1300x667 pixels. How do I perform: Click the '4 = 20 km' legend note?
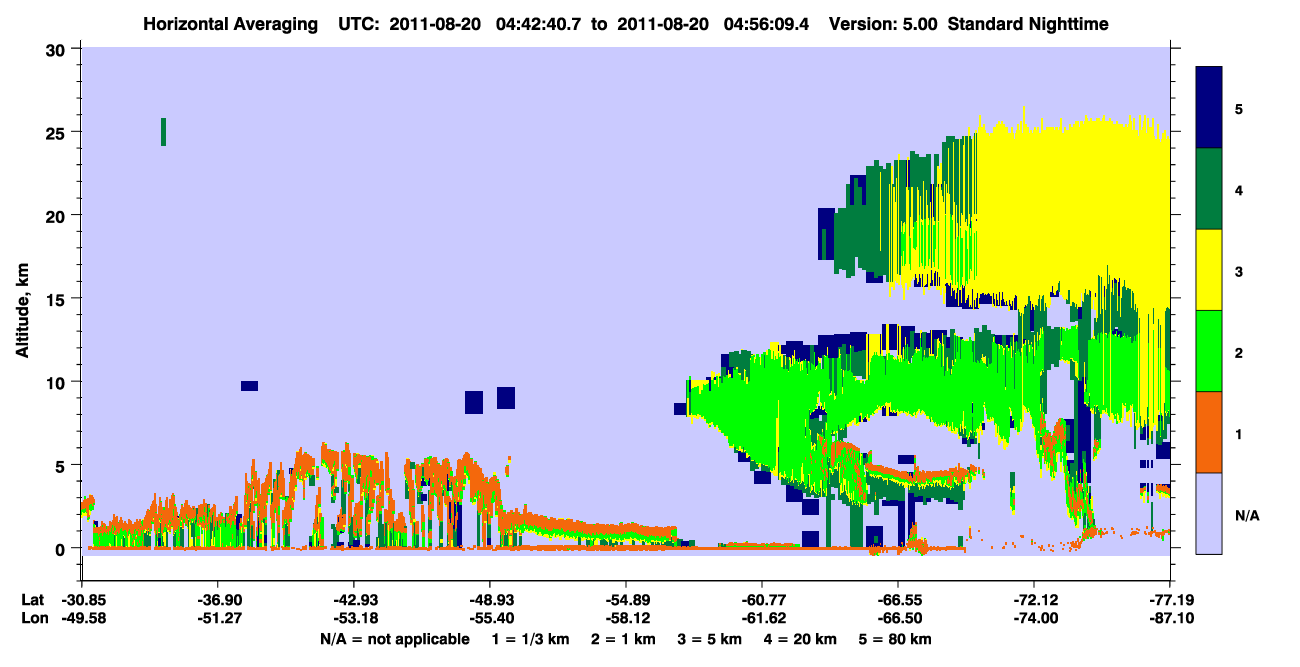801,639
